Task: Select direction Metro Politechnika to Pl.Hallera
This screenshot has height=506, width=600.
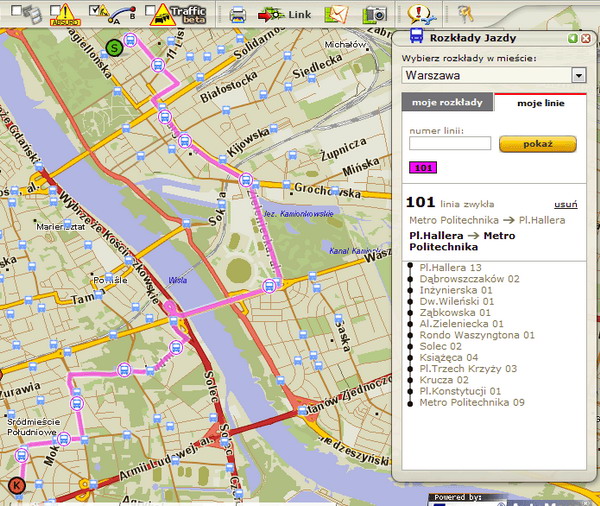Action: point(487,220)
